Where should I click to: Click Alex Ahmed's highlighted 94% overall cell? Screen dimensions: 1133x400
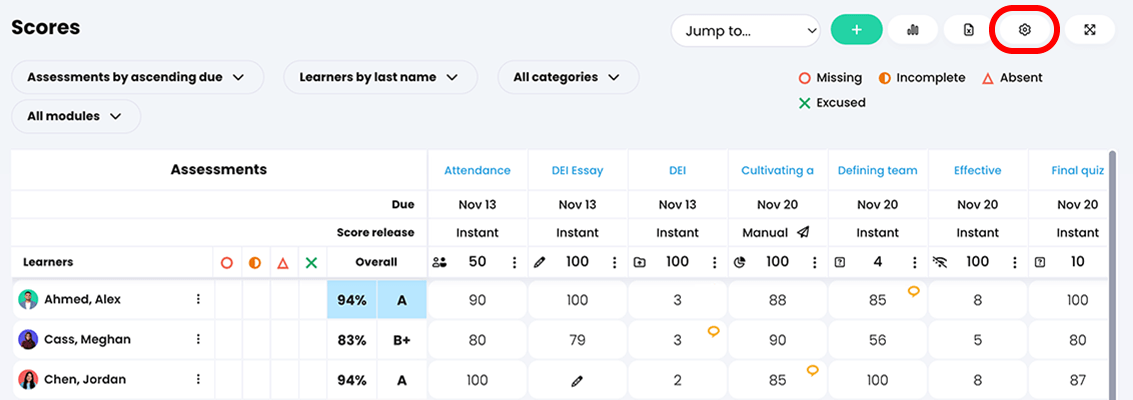point(352,300)
